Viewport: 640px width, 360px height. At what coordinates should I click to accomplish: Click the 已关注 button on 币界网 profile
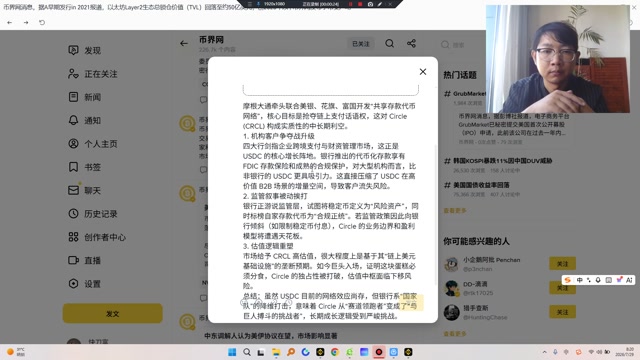tap(361, 44)
